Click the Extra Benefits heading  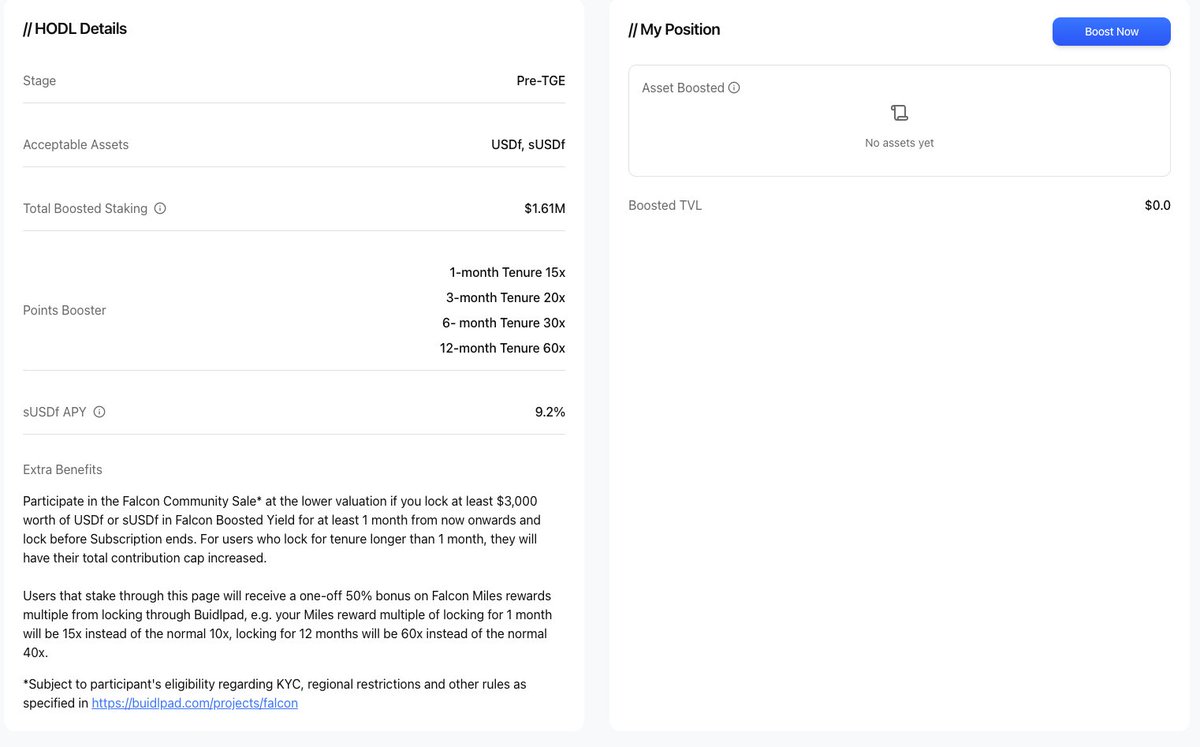(x=63, y=470)
